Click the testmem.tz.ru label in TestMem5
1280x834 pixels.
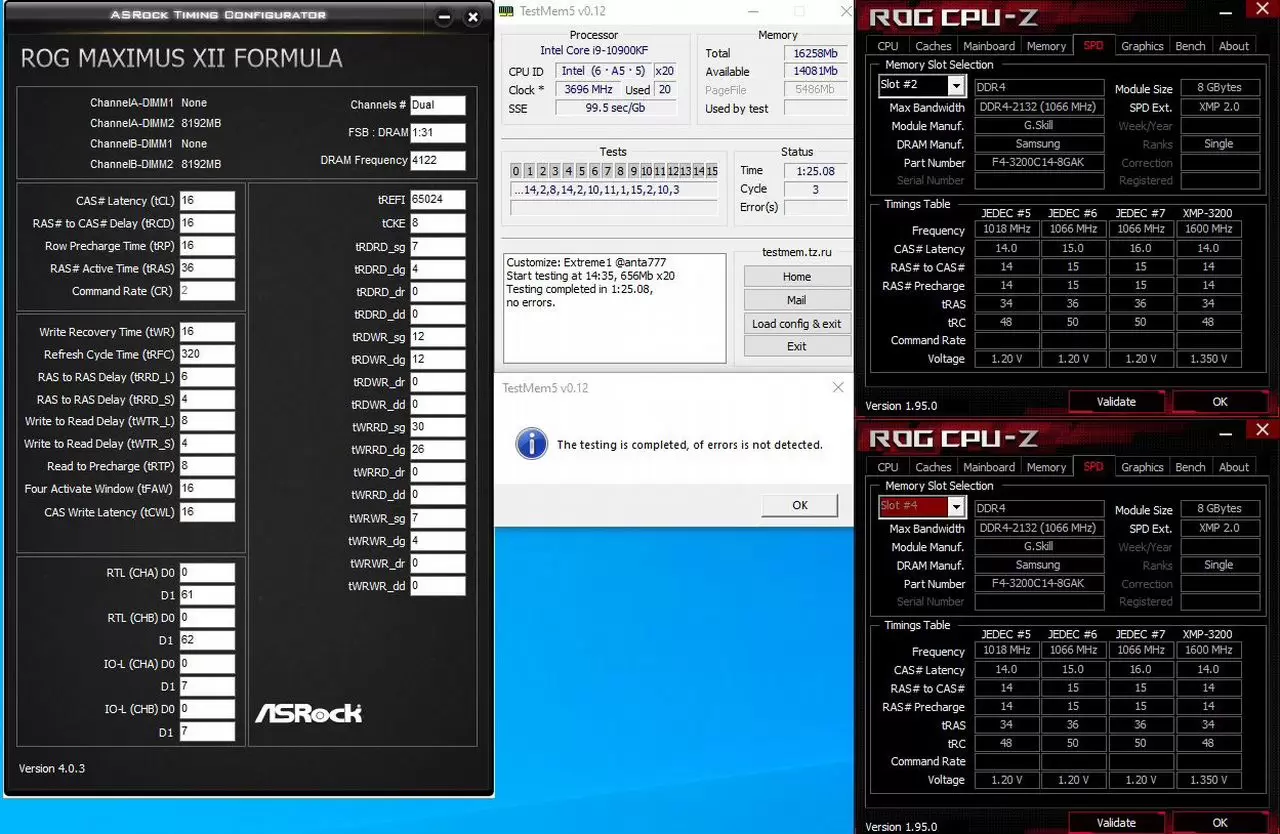[x=797, y=253]
